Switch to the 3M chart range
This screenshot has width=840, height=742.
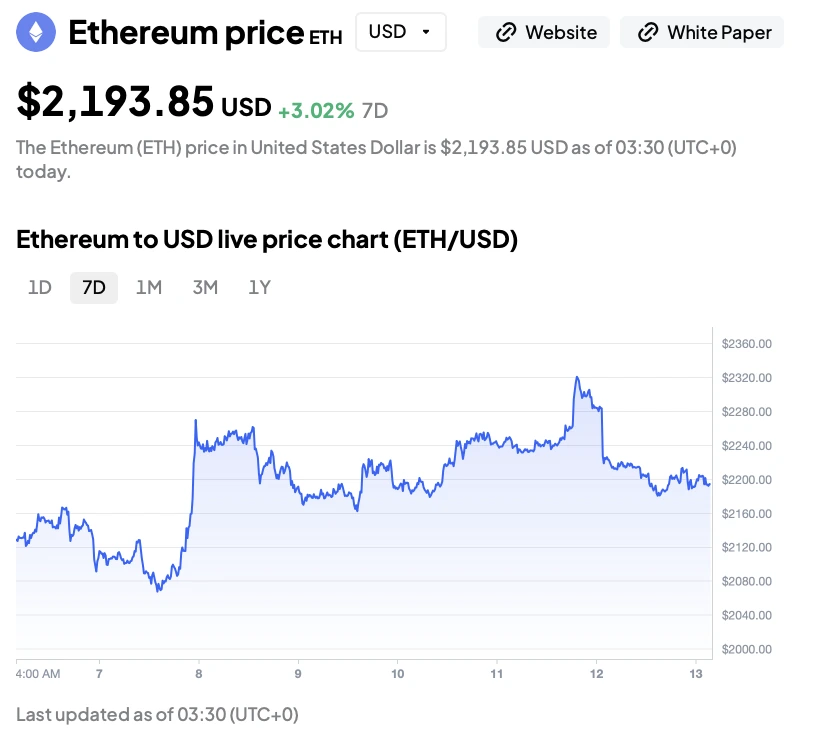pos(205,288)
